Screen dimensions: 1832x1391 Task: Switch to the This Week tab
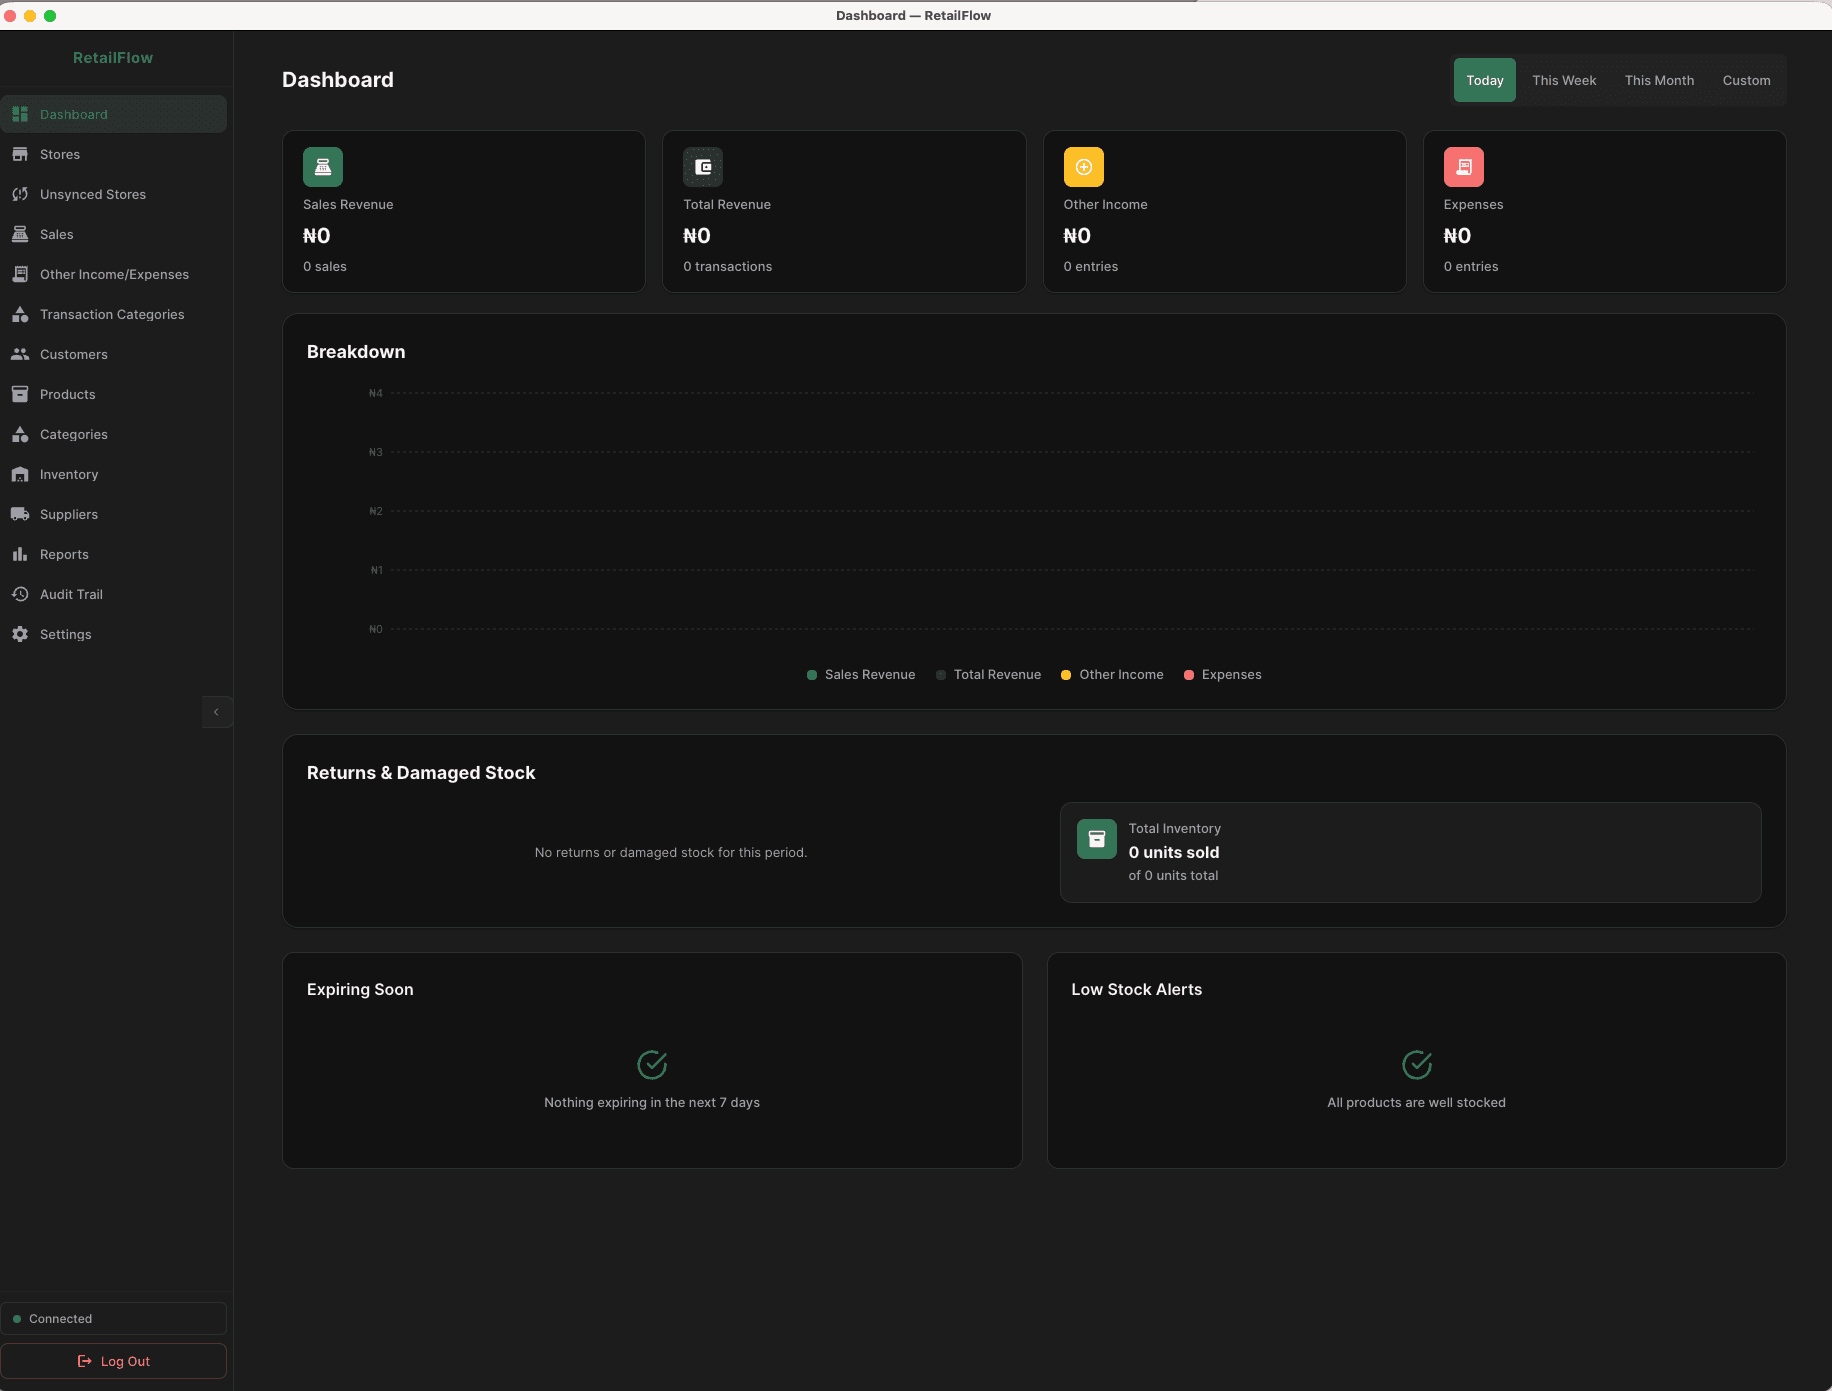tap(1564, 80)
